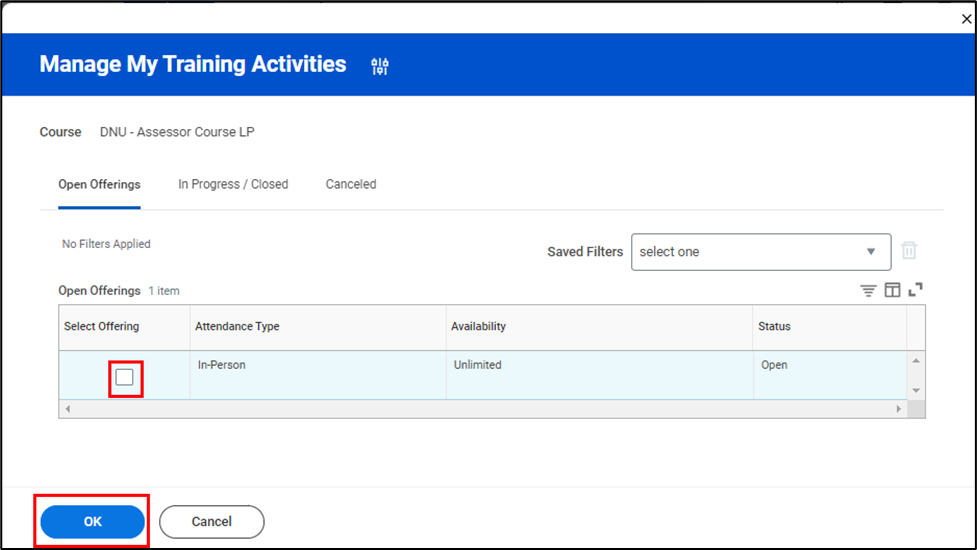Click the trash icon next to Saved Filters
The image size is (977, 550).
point(909,251)
